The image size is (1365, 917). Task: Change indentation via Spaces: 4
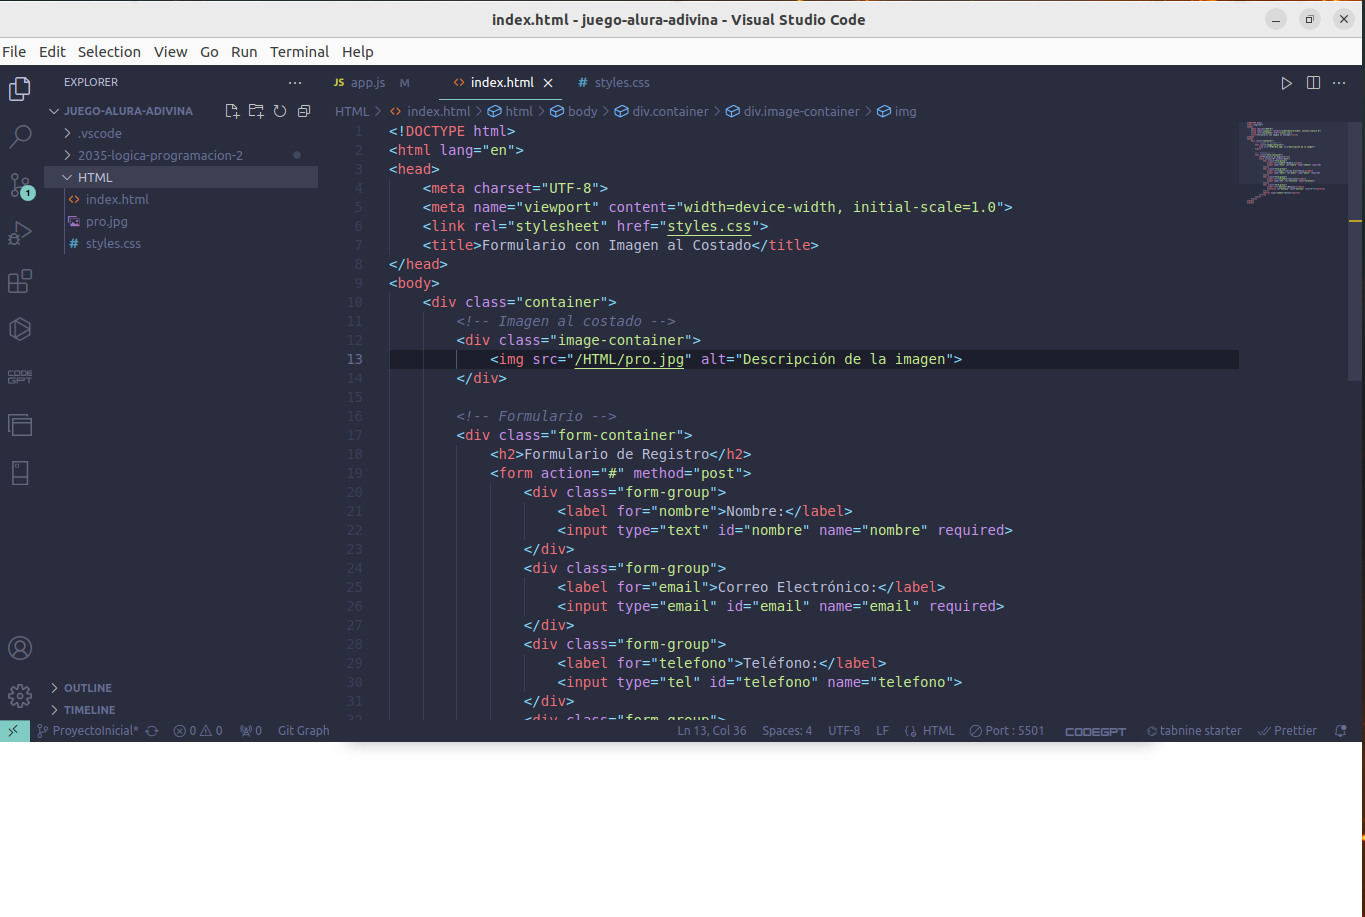(787, 731)
